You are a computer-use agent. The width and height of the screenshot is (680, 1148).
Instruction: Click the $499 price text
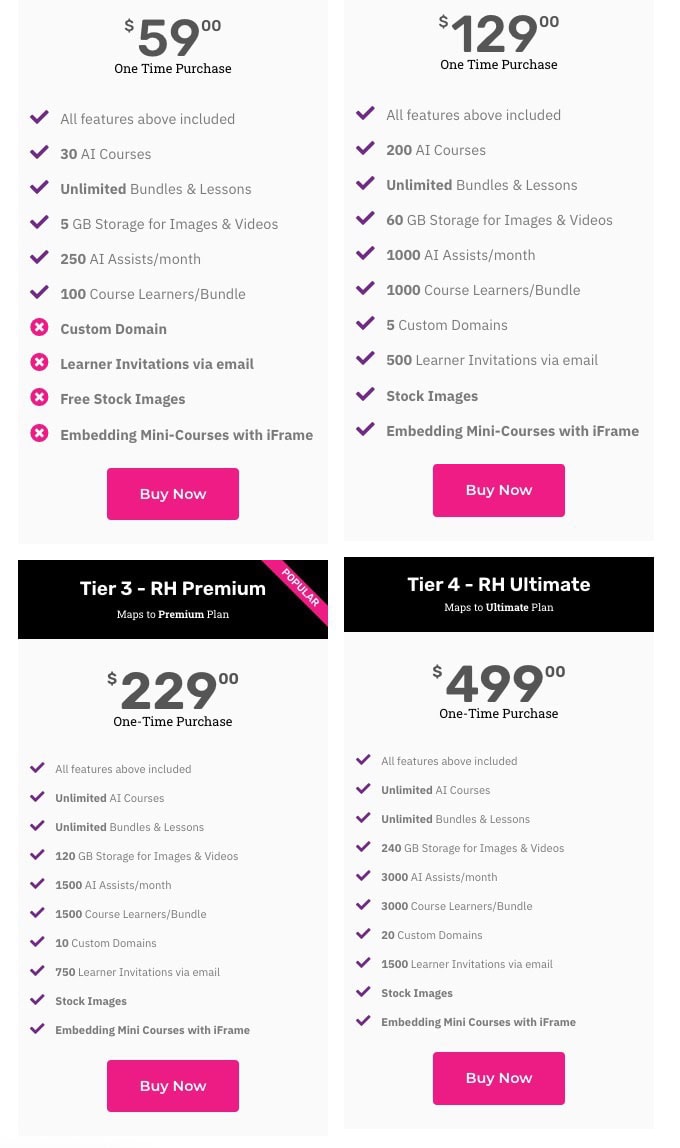click(x=498, y=683)
